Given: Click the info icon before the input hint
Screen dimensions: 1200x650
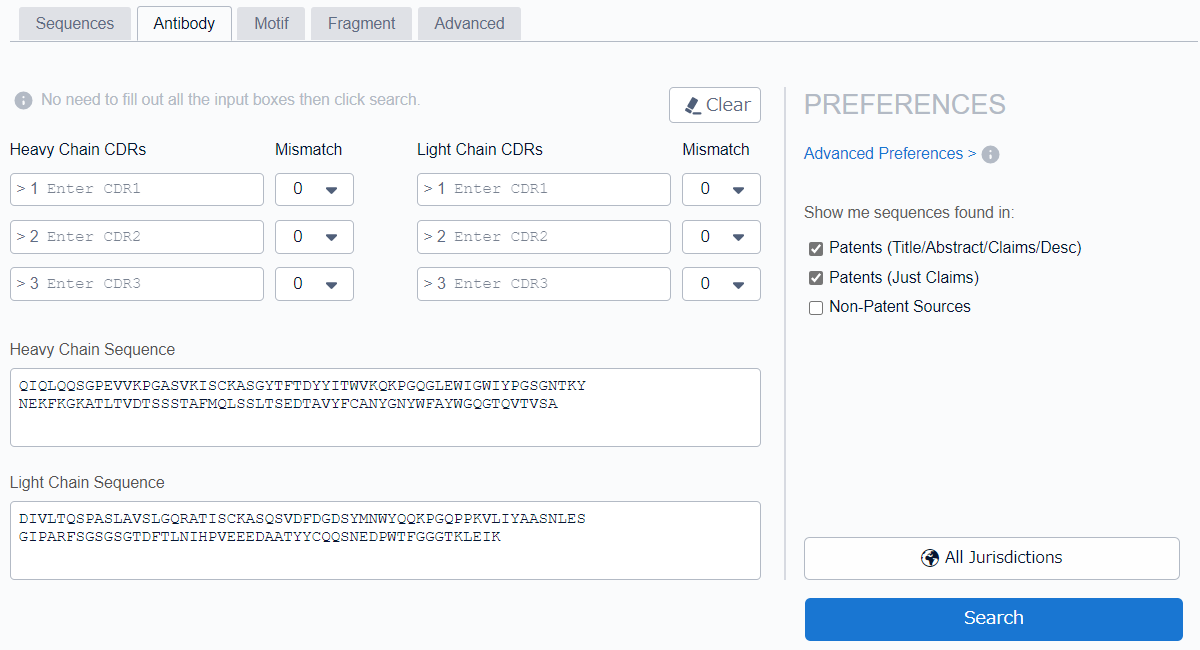Looking at the screenshot, I should pyautogui.click(x=24, y=101).
